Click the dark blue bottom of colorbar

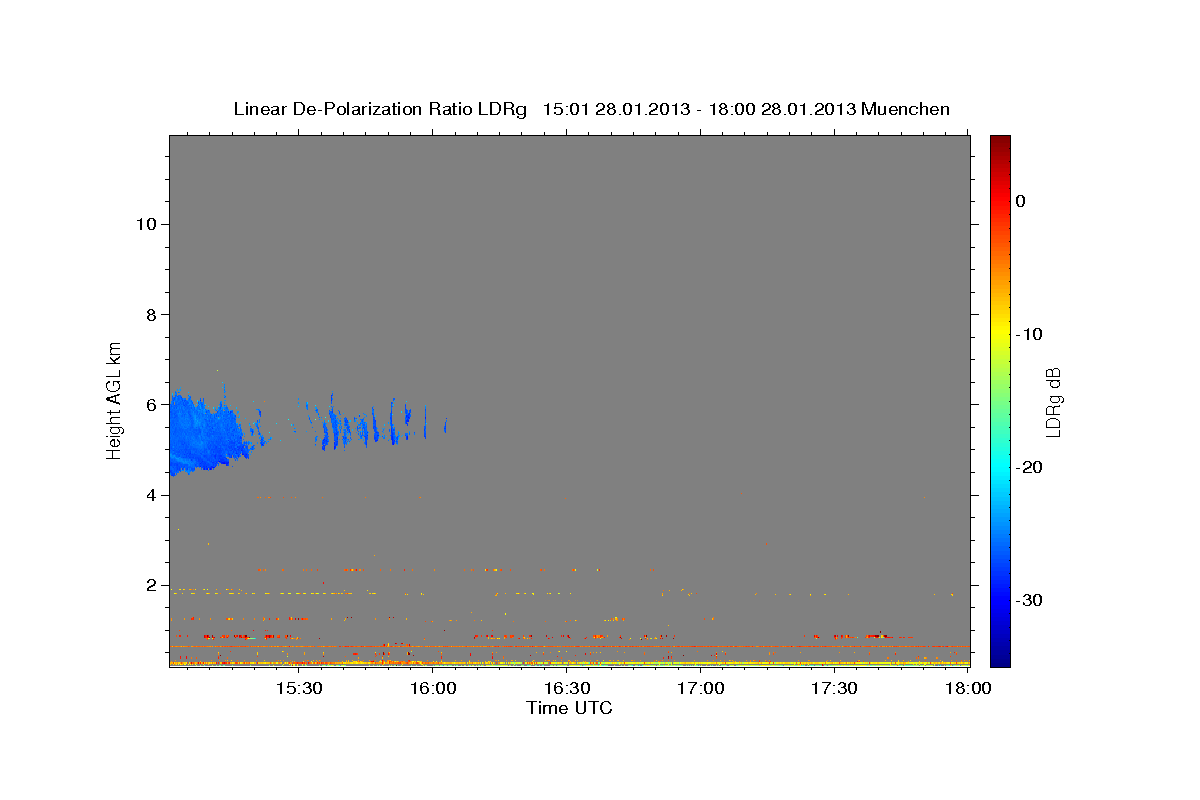tap(1000, 658)
